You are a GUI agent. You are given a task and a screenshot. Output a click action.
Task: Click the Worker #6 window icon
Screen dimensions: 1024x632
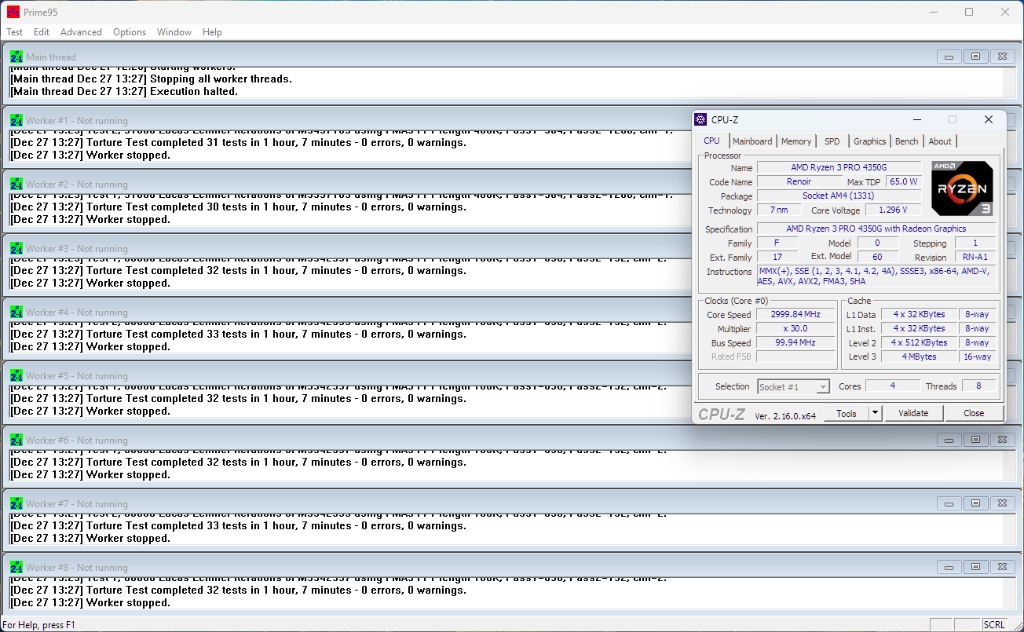(16, 440)
